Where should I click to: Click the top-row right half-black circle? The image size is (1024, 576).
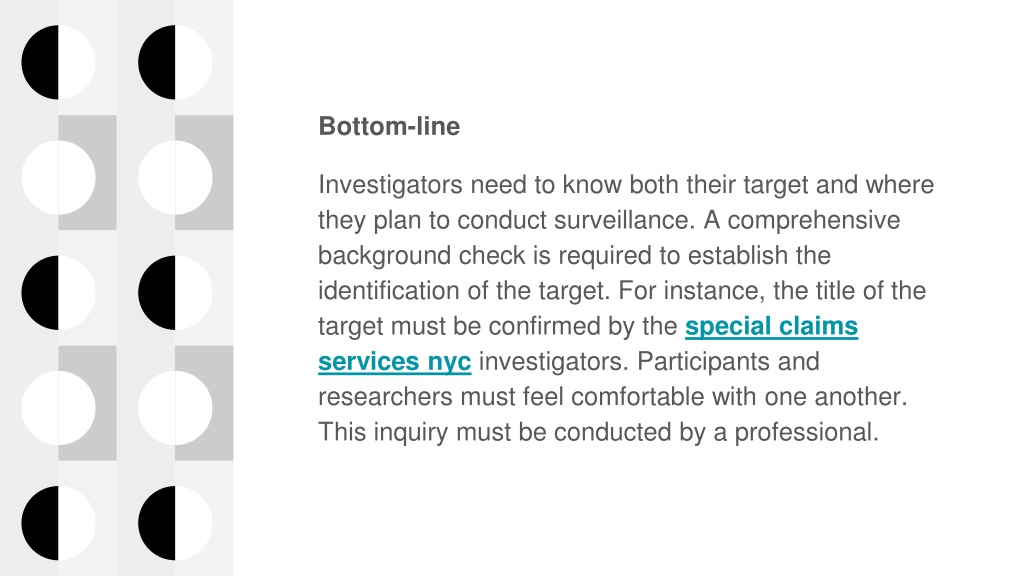coord(175,63)
